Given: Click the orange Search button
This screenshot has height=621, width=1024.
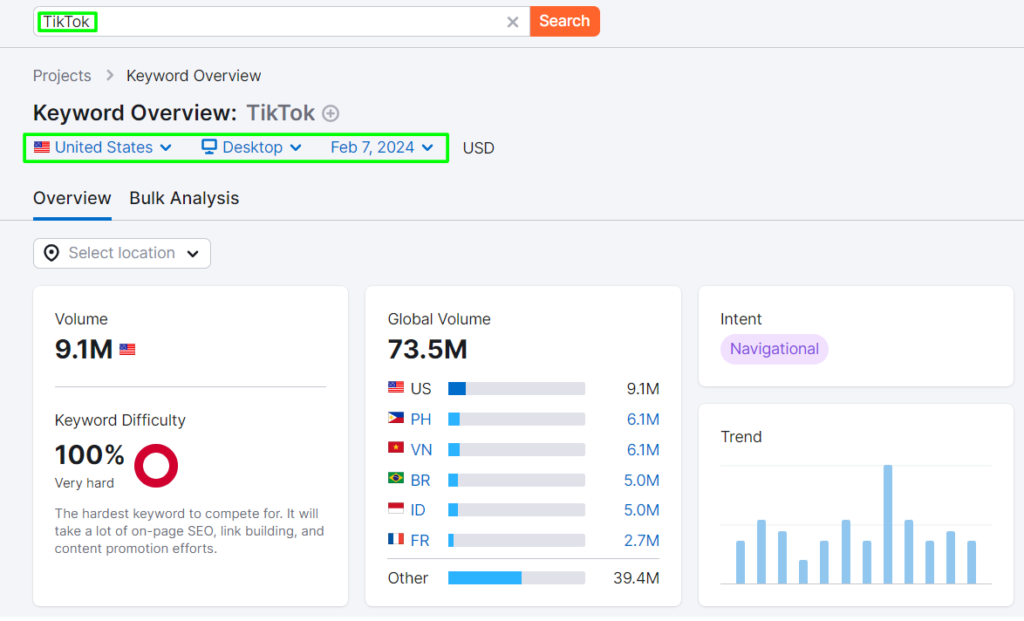Looking at the screenshot, I should [x=565, y=21].
